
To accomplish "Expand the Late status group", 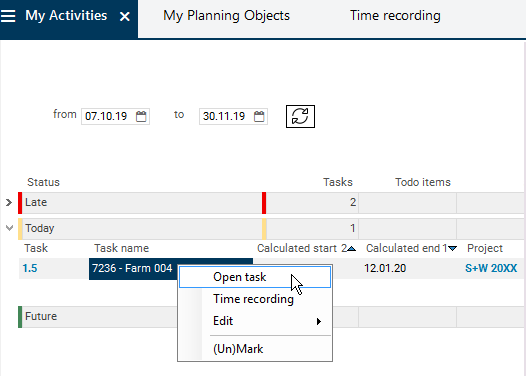I will (9, 202).
